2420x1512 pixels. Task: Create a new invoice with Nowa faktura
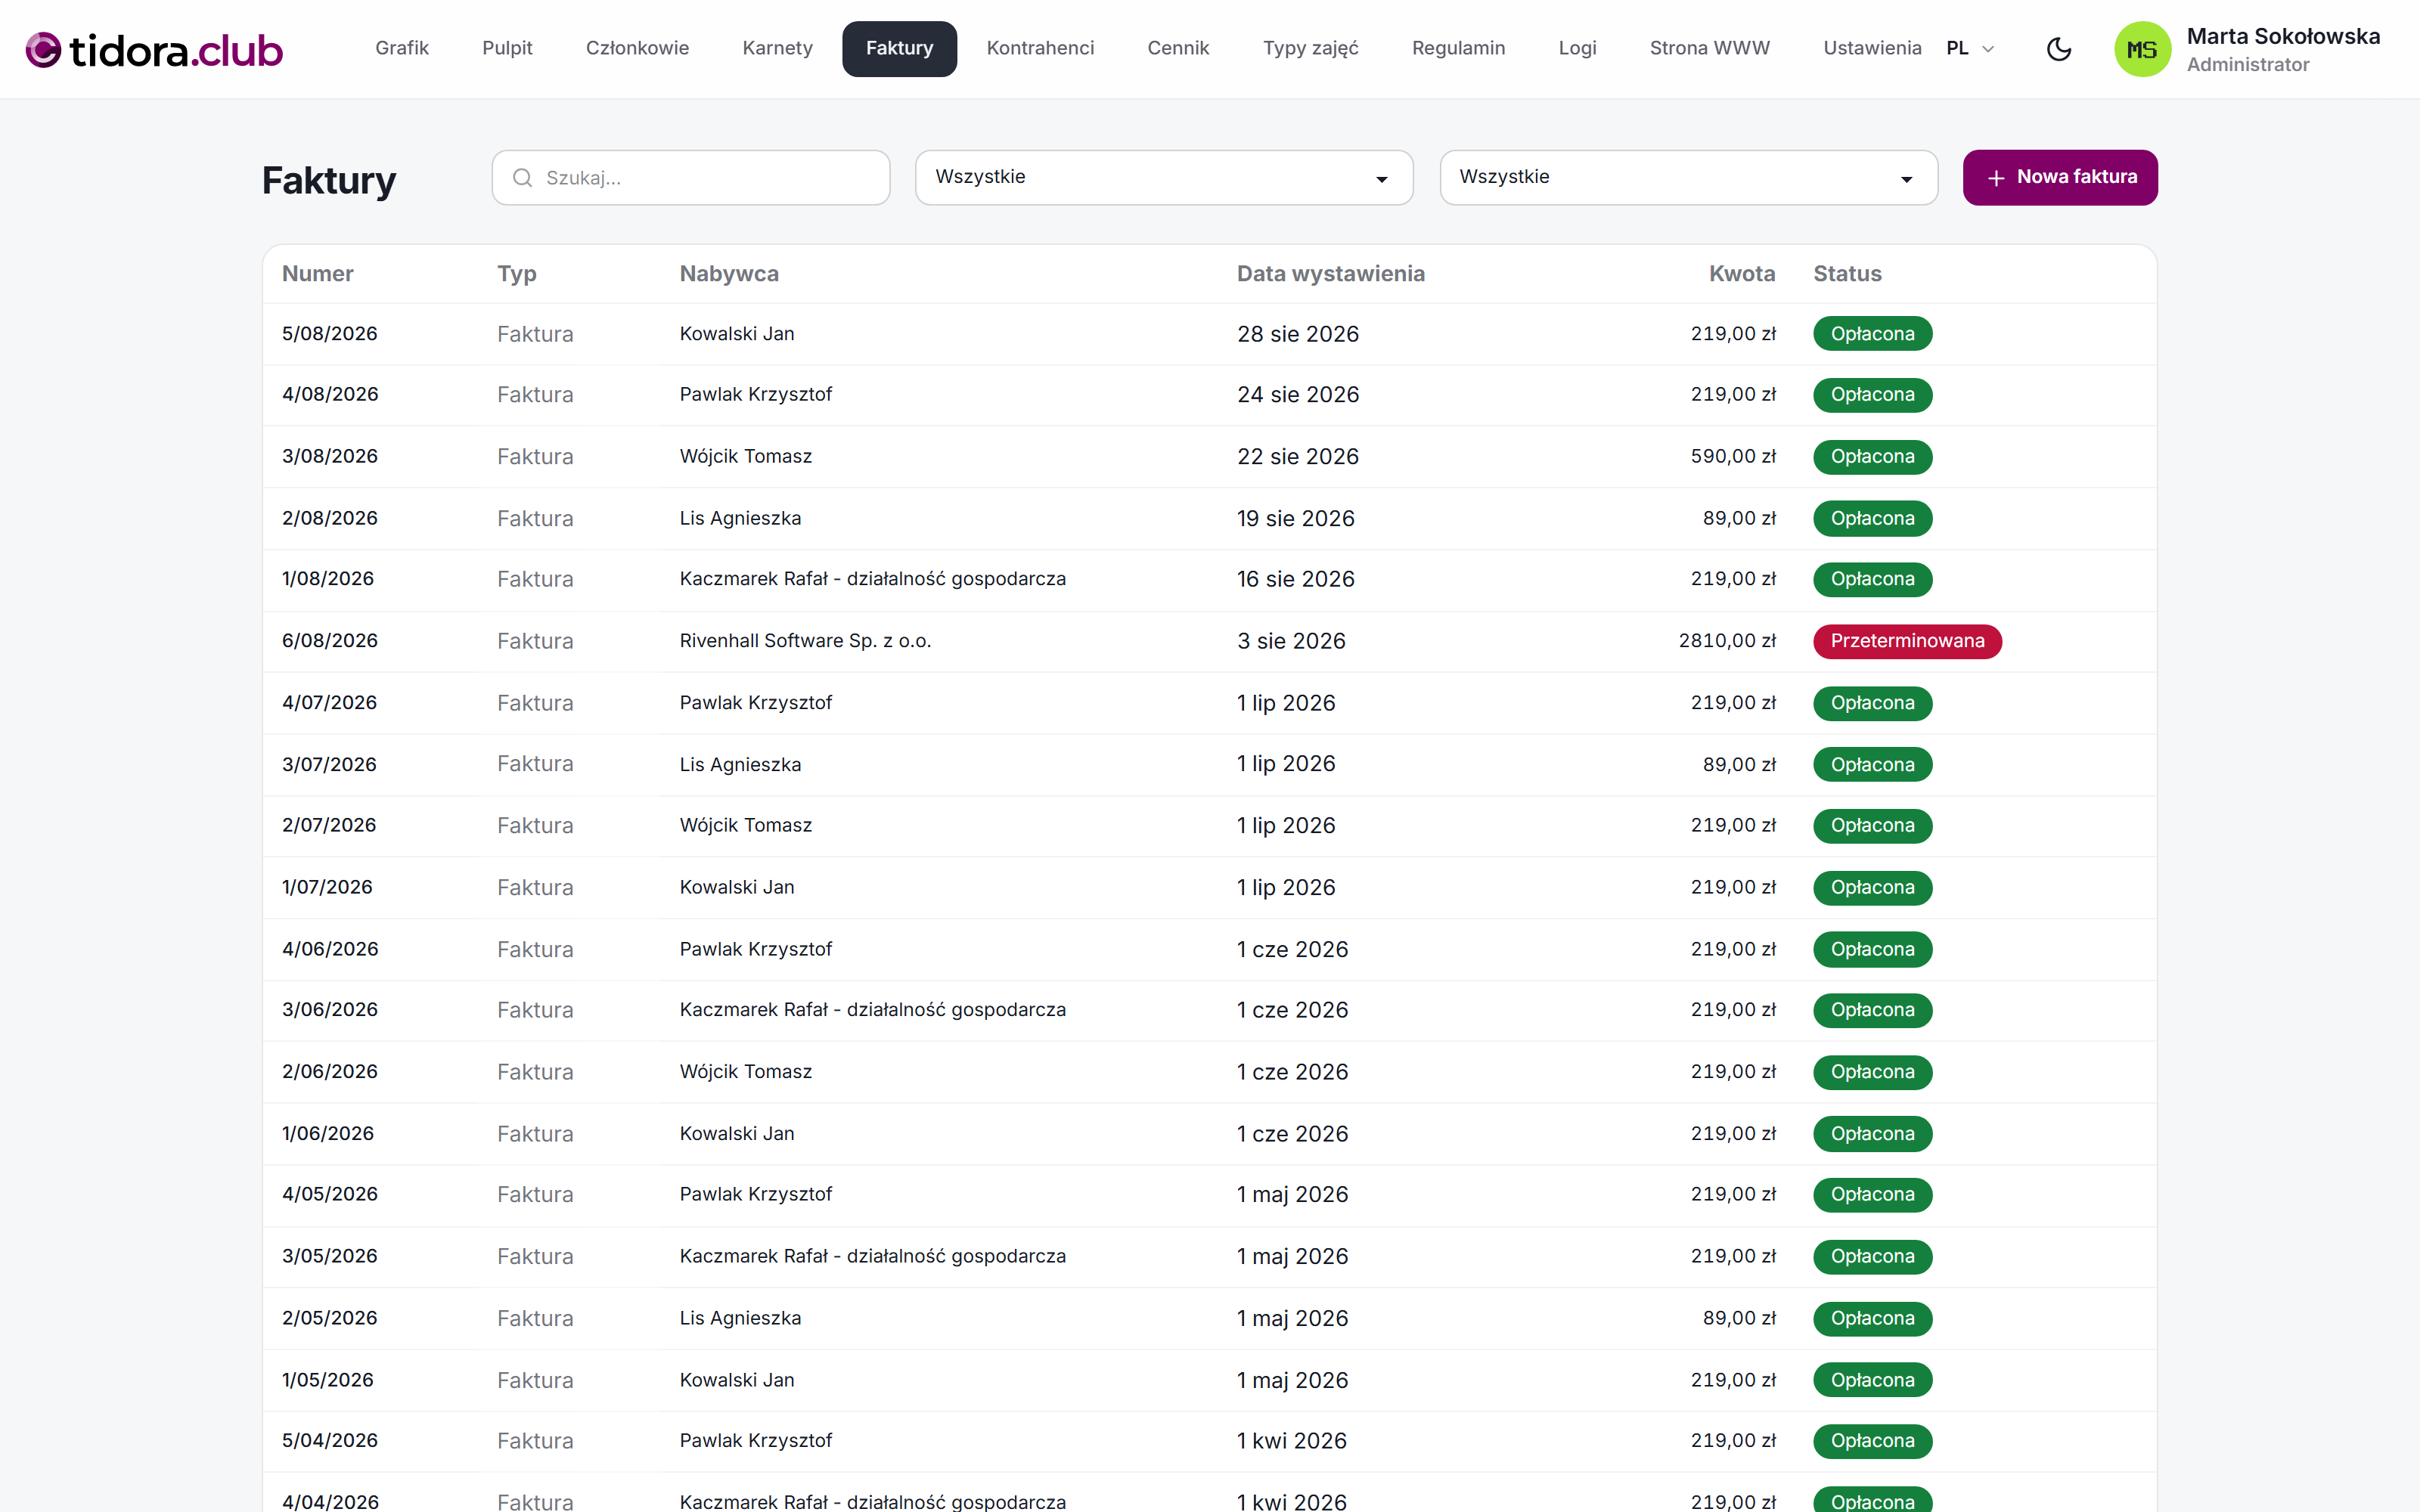2060,177
